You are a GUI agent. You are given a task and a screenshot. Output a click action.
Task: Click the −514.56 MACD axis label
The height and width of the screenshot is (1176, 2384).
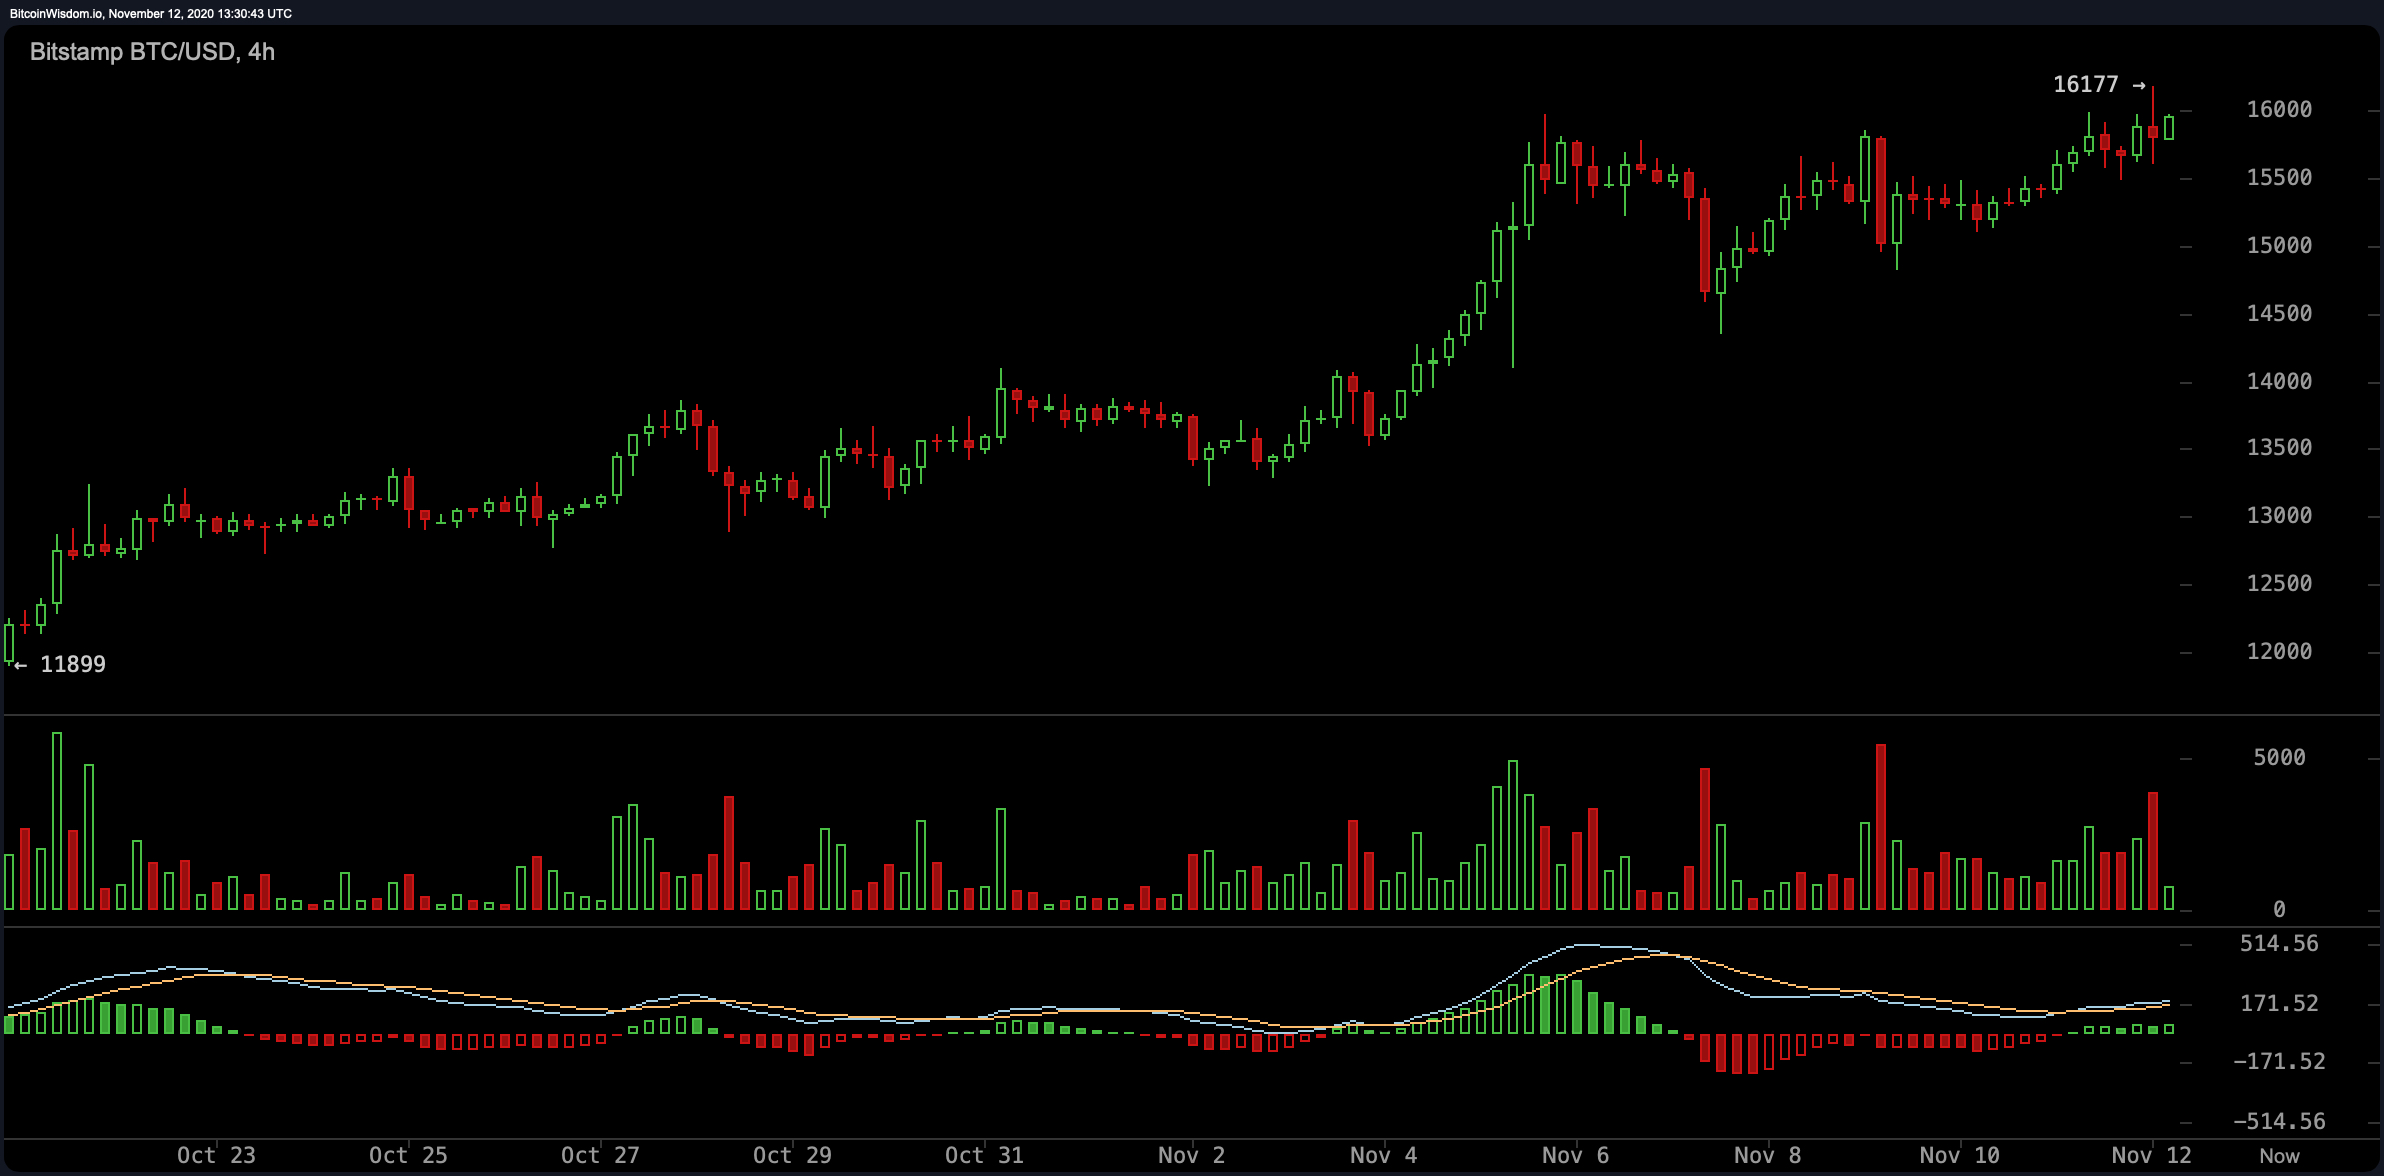2279,1122
